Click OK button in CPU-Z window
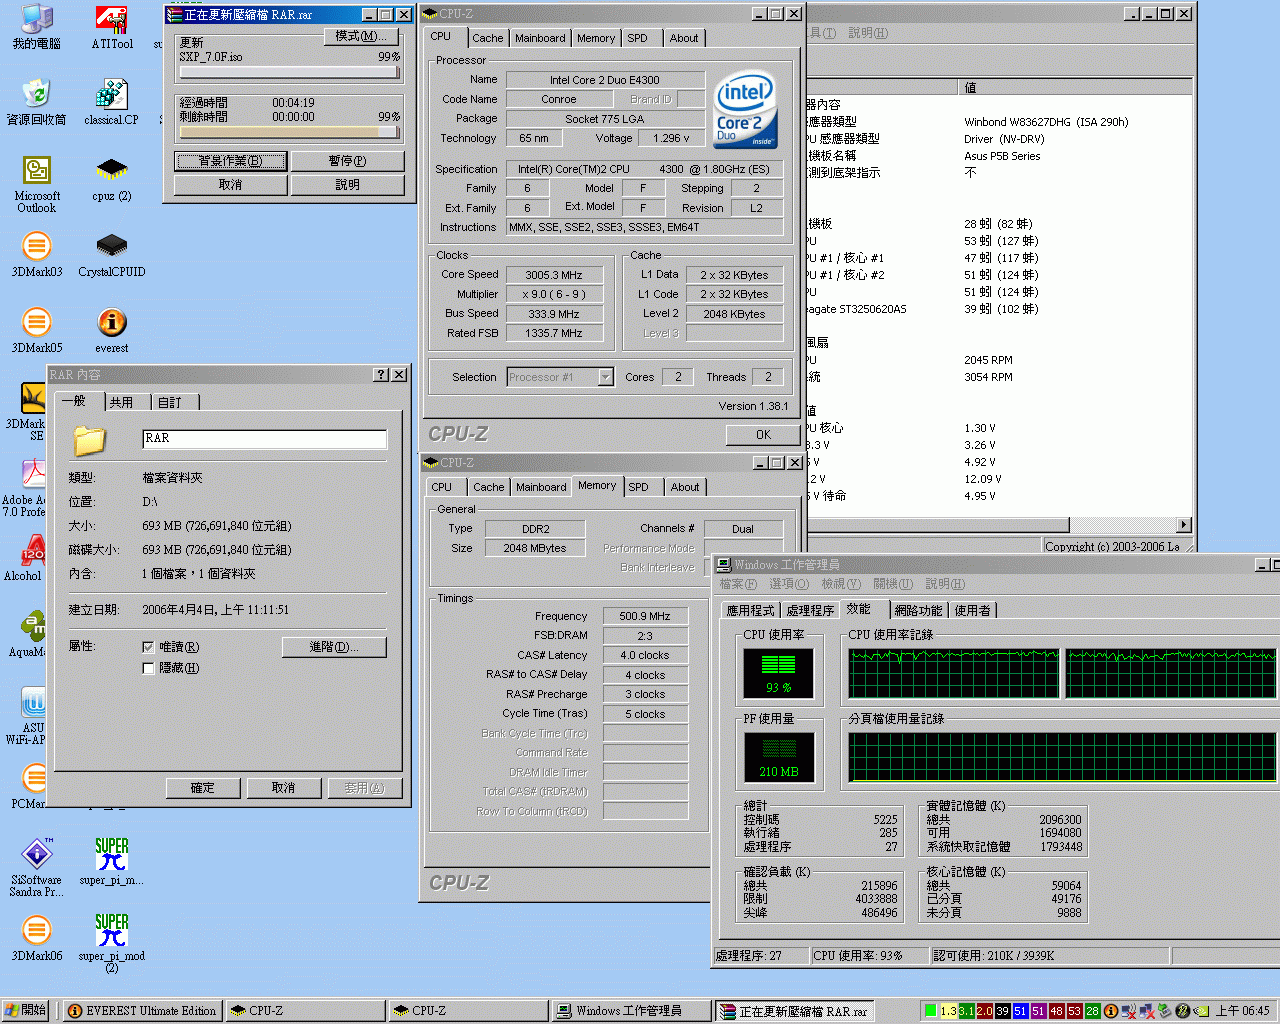This screenshot has width=1280, height=1024. (x=763, y=434)
